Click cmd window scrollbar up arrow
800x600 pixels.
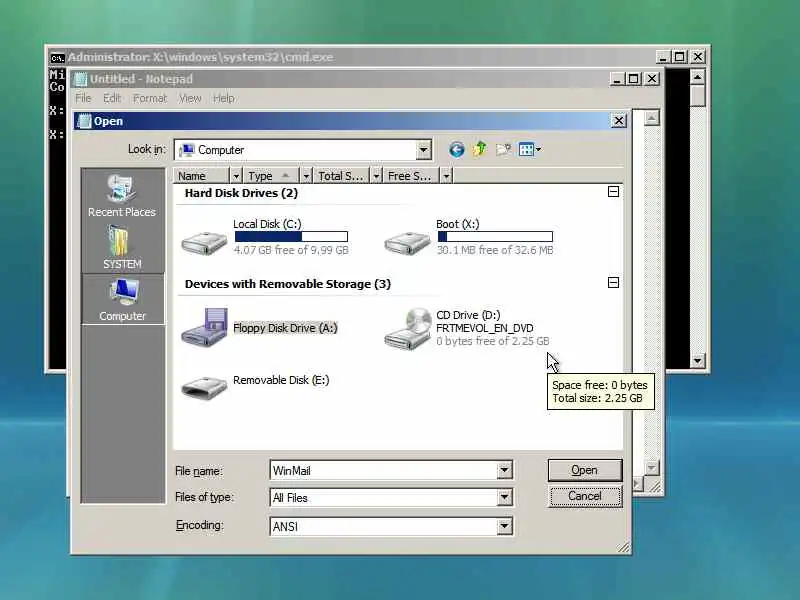tap(697, 77)
